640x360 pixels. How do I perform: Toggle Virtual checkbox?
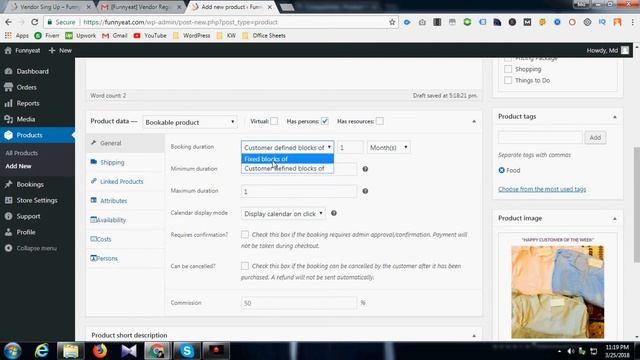click(x=274, y=121)
